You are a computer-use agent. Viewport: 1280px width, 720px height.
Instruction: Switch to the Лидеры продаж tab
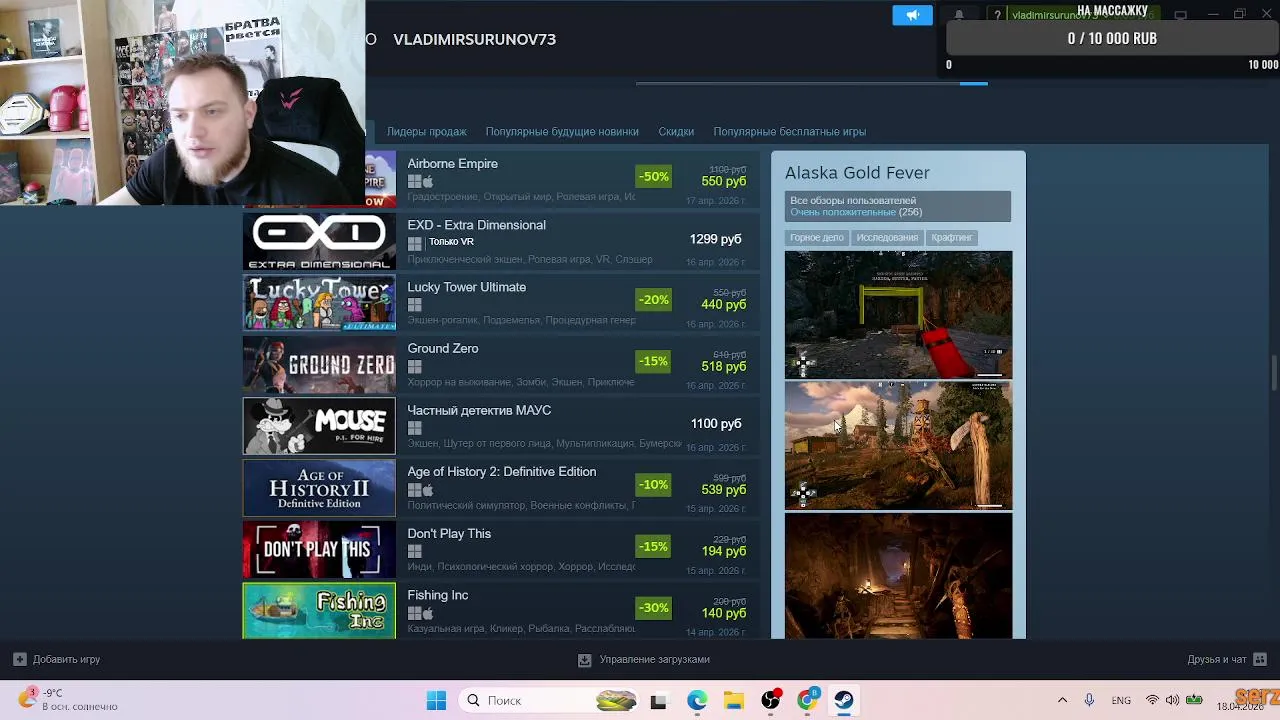tap(426, 132)
